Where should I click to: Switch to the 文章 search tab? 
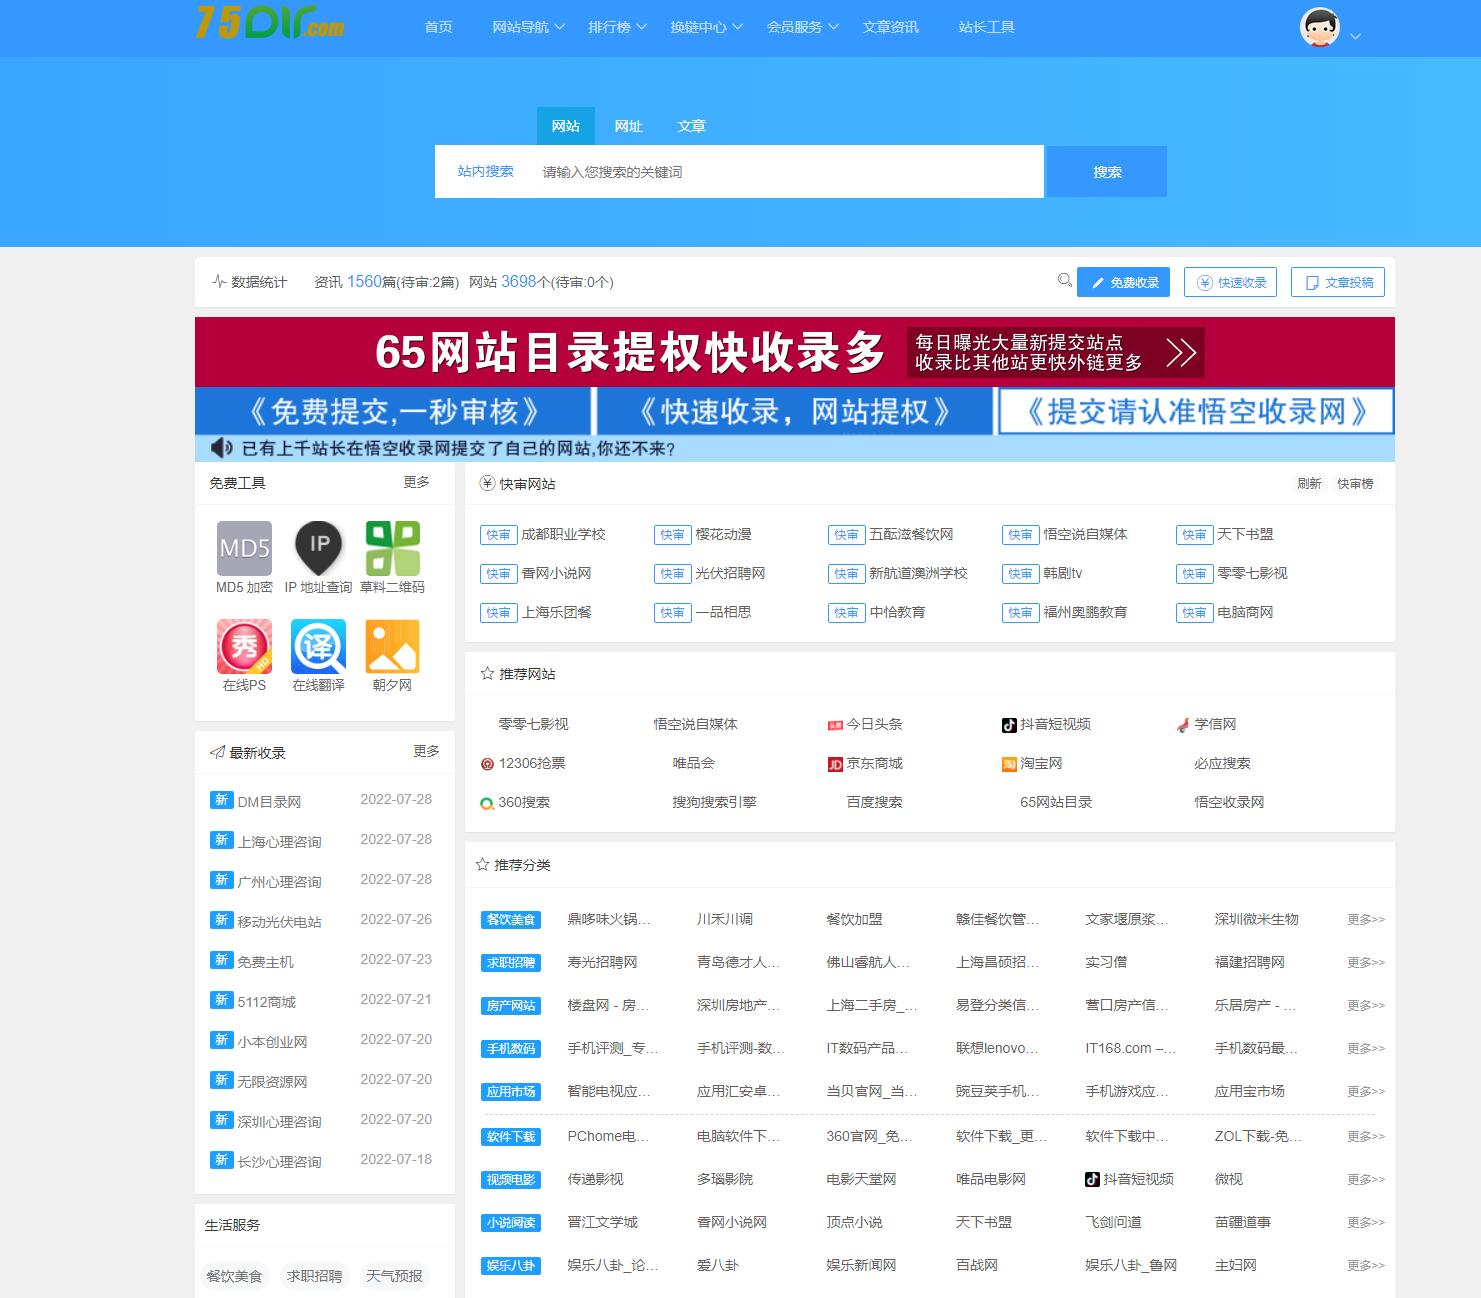691,126
